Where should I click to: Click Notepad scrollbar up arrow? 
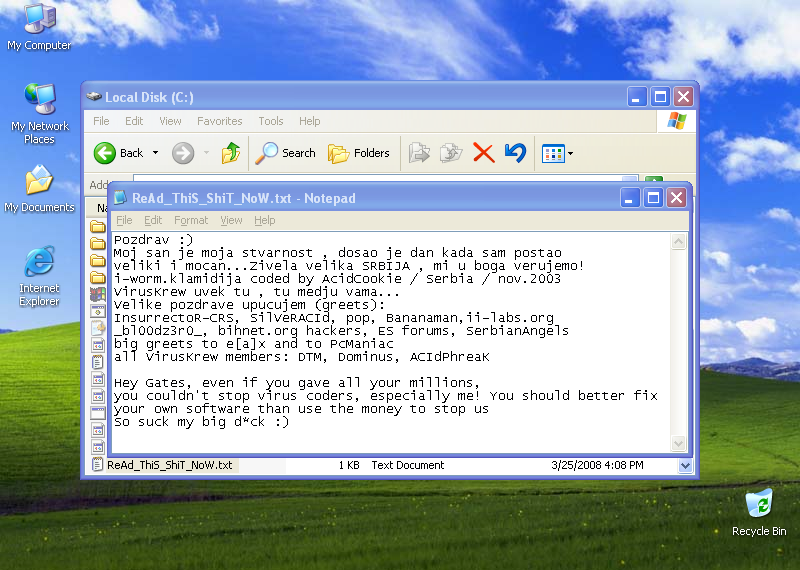pos(678,241)
